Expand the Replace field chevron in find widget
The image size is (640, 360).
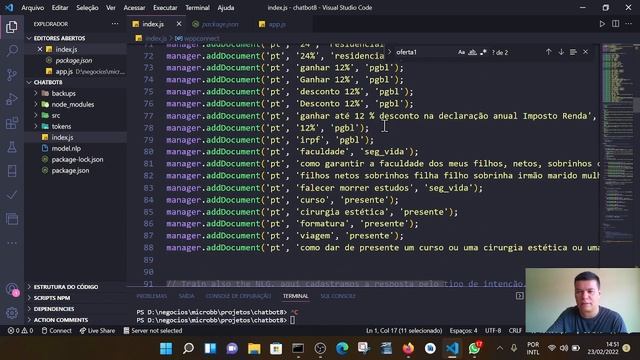pyautogui.click(x=389, y=52)
